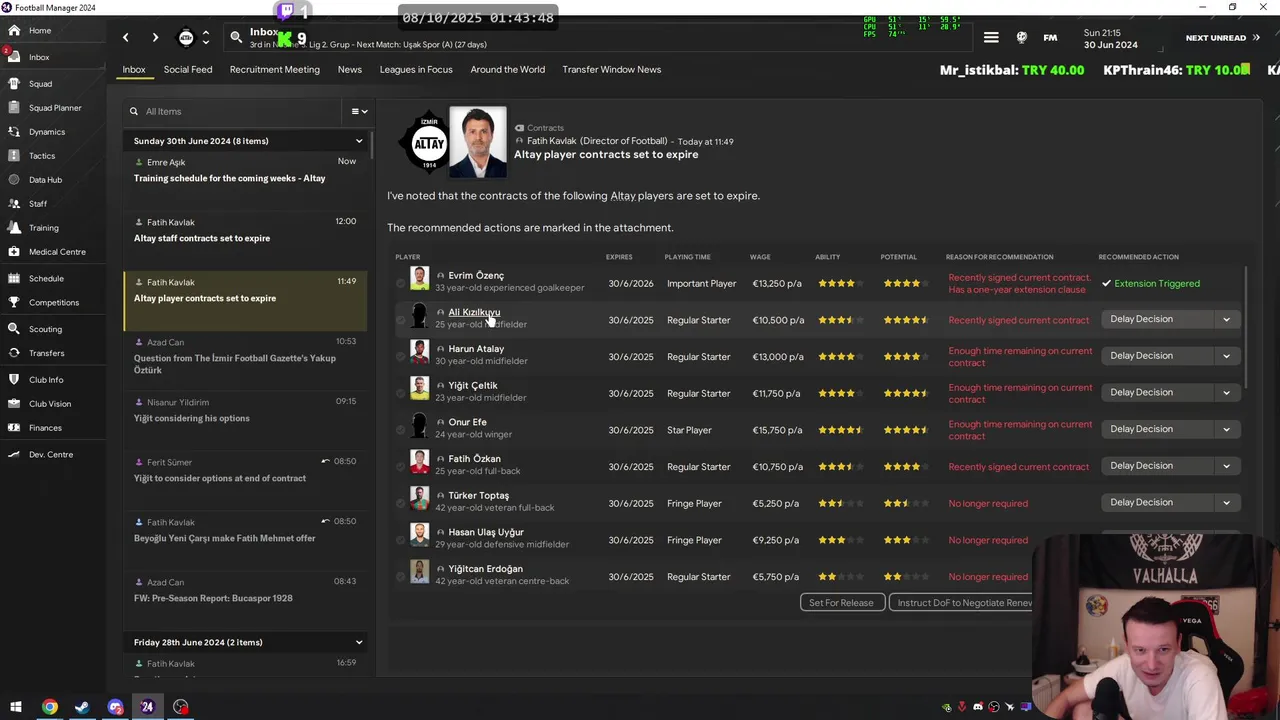Screen dimensions: 1280x720
Task: Open Google Chrome from the taskbar
Action: [x=49, y=707]
